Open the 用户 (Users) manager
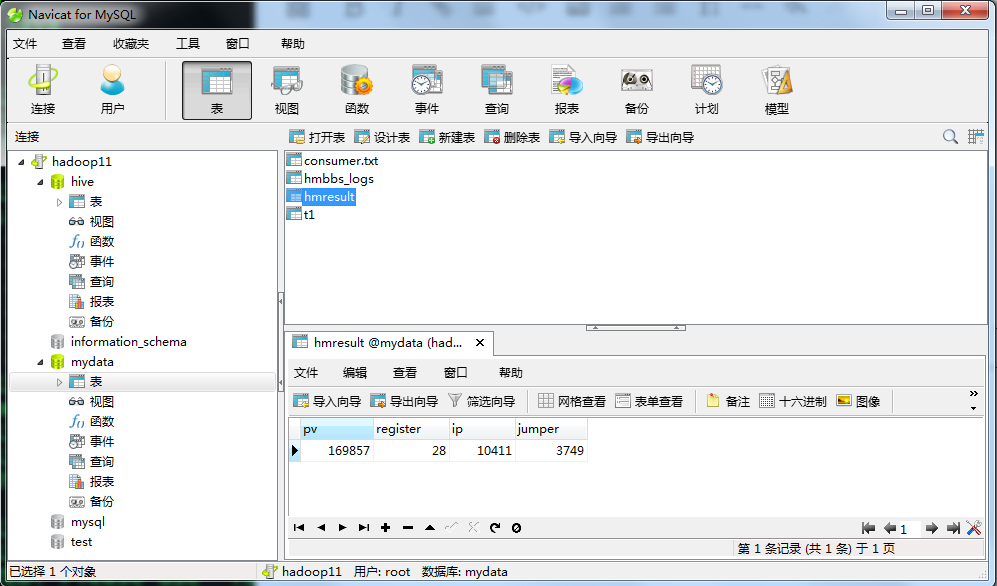Screen dimensions: 997x586 112,88
